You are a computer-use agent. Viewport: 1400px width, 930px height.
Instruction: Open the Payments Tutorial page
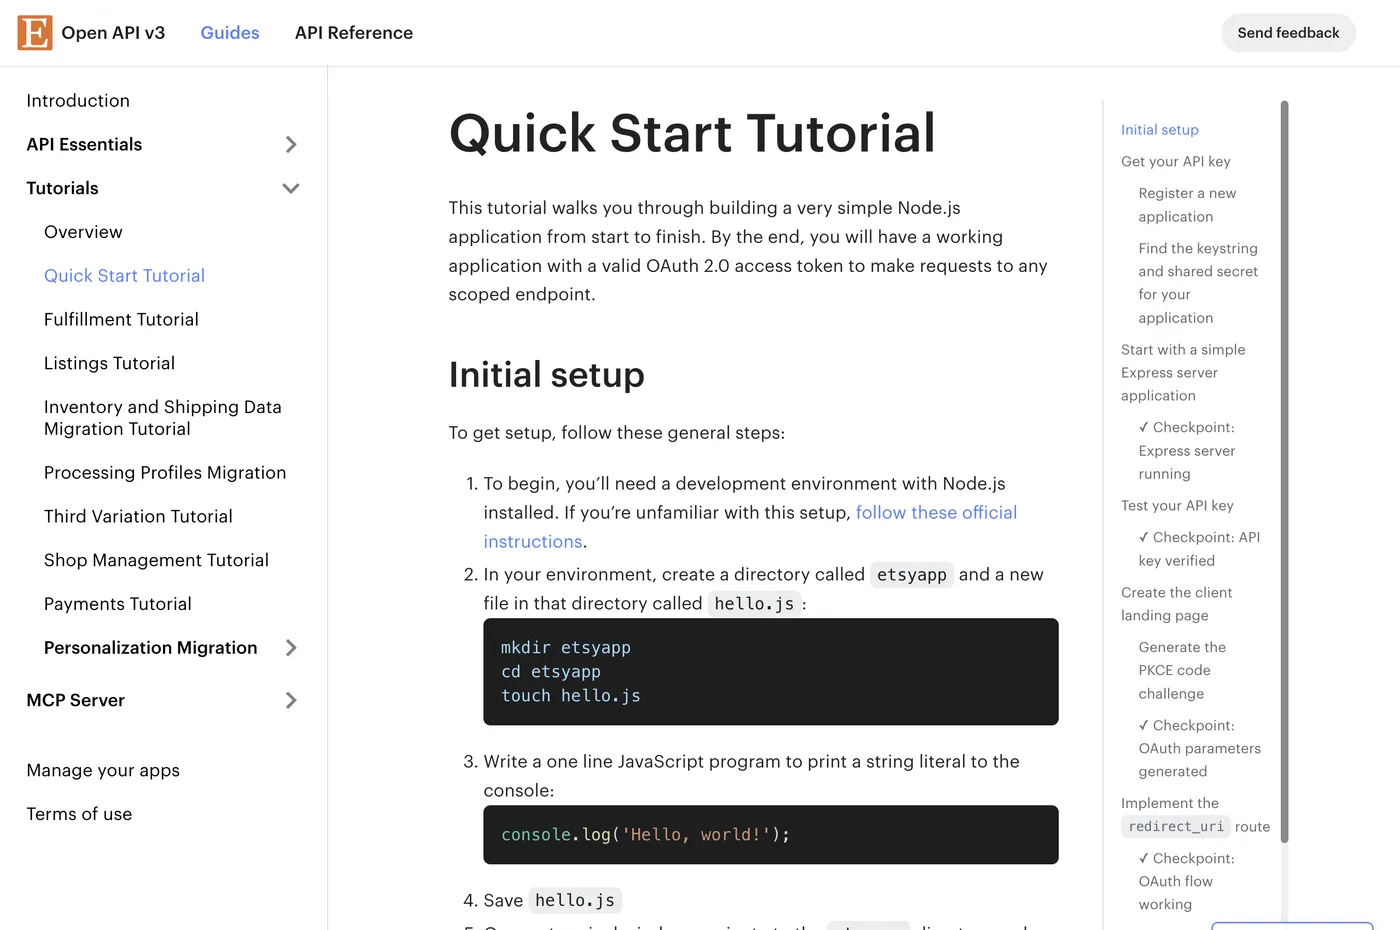click(118, 605)
